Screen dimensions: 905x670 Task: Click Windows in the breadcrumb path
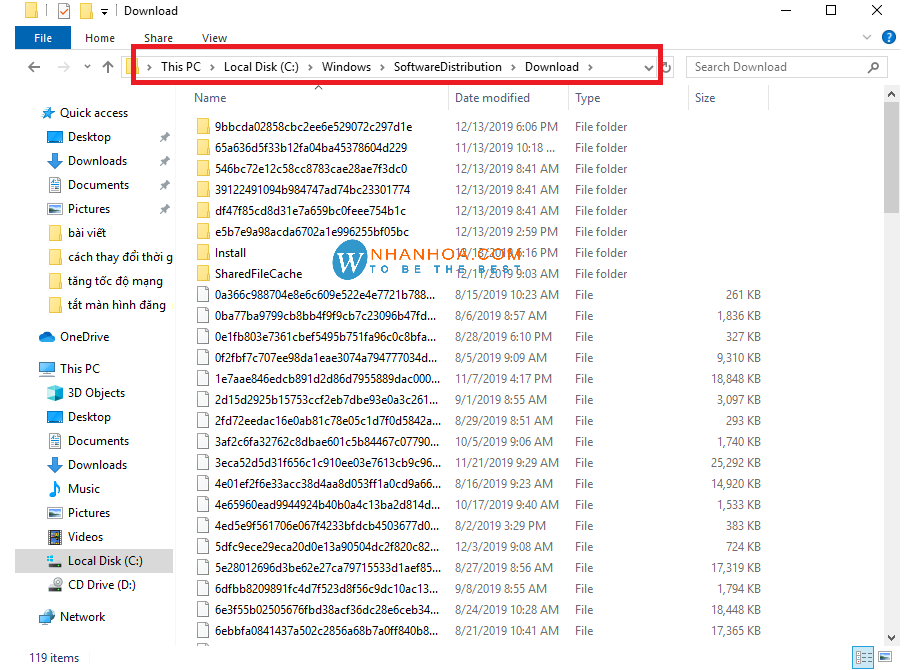coord(346,67)
